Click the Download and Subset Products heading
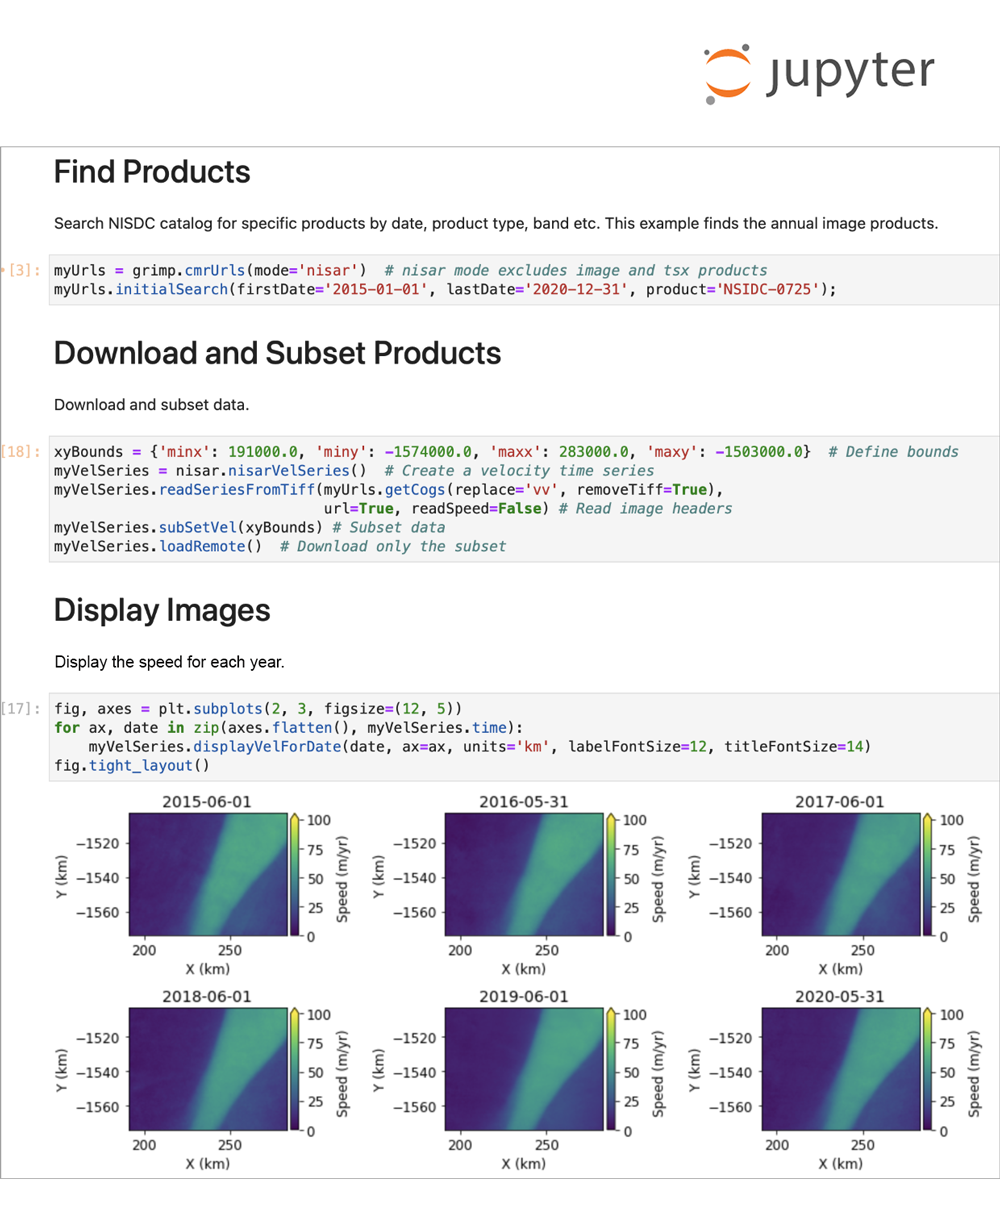Screen dimensions: 1000x1210 277,353
